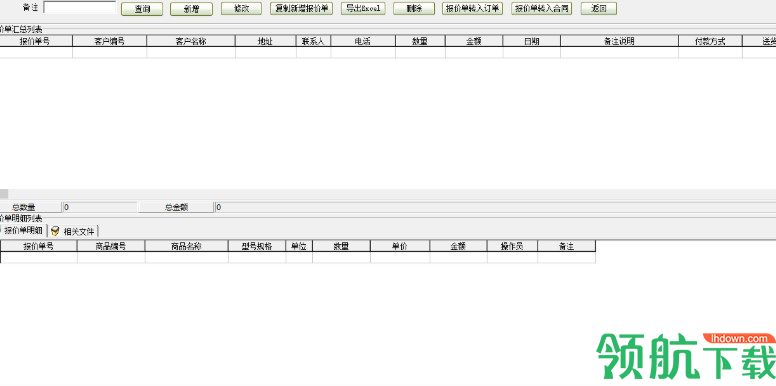Click the 联系人 column header

click(314, 41)
